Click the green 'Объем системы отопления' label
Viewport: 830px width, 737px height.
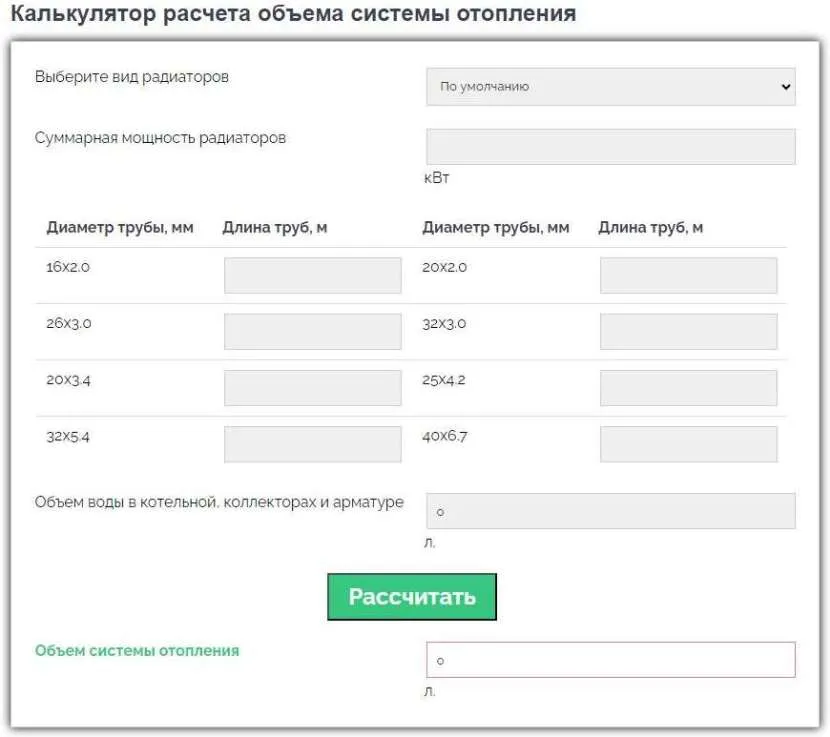point(137,650)
